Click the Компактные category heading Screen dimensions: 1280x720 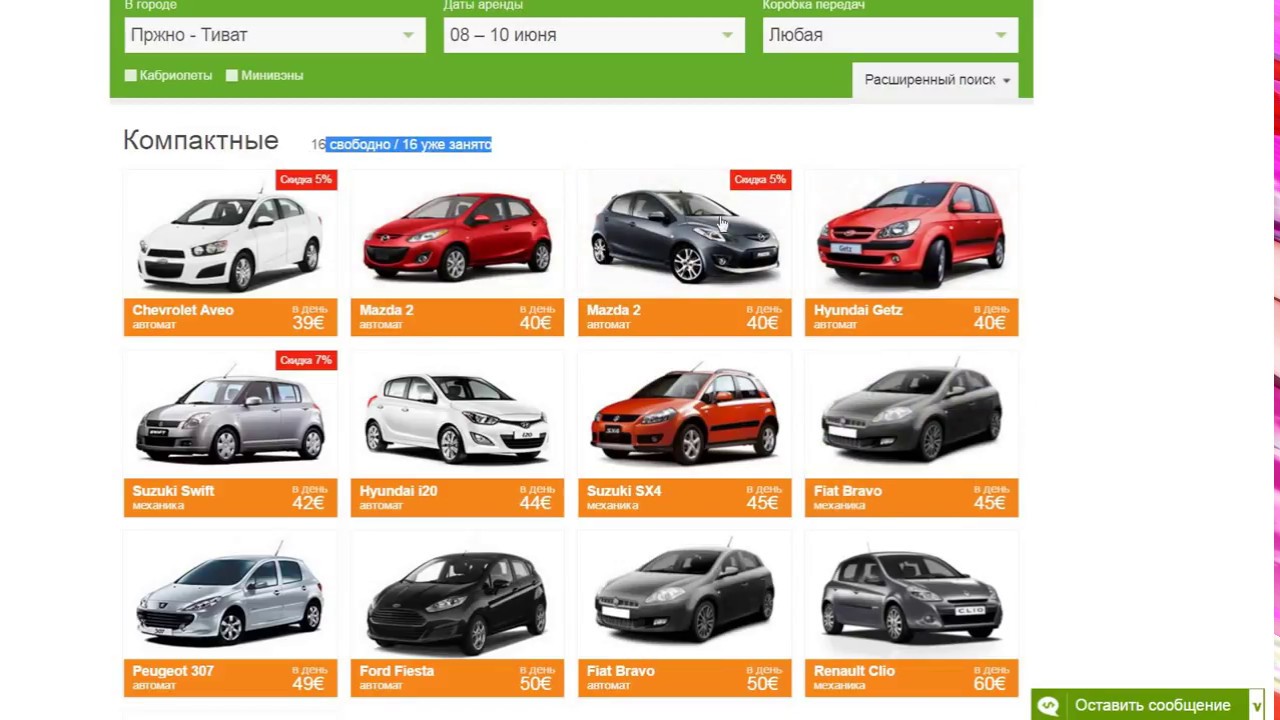201,141
